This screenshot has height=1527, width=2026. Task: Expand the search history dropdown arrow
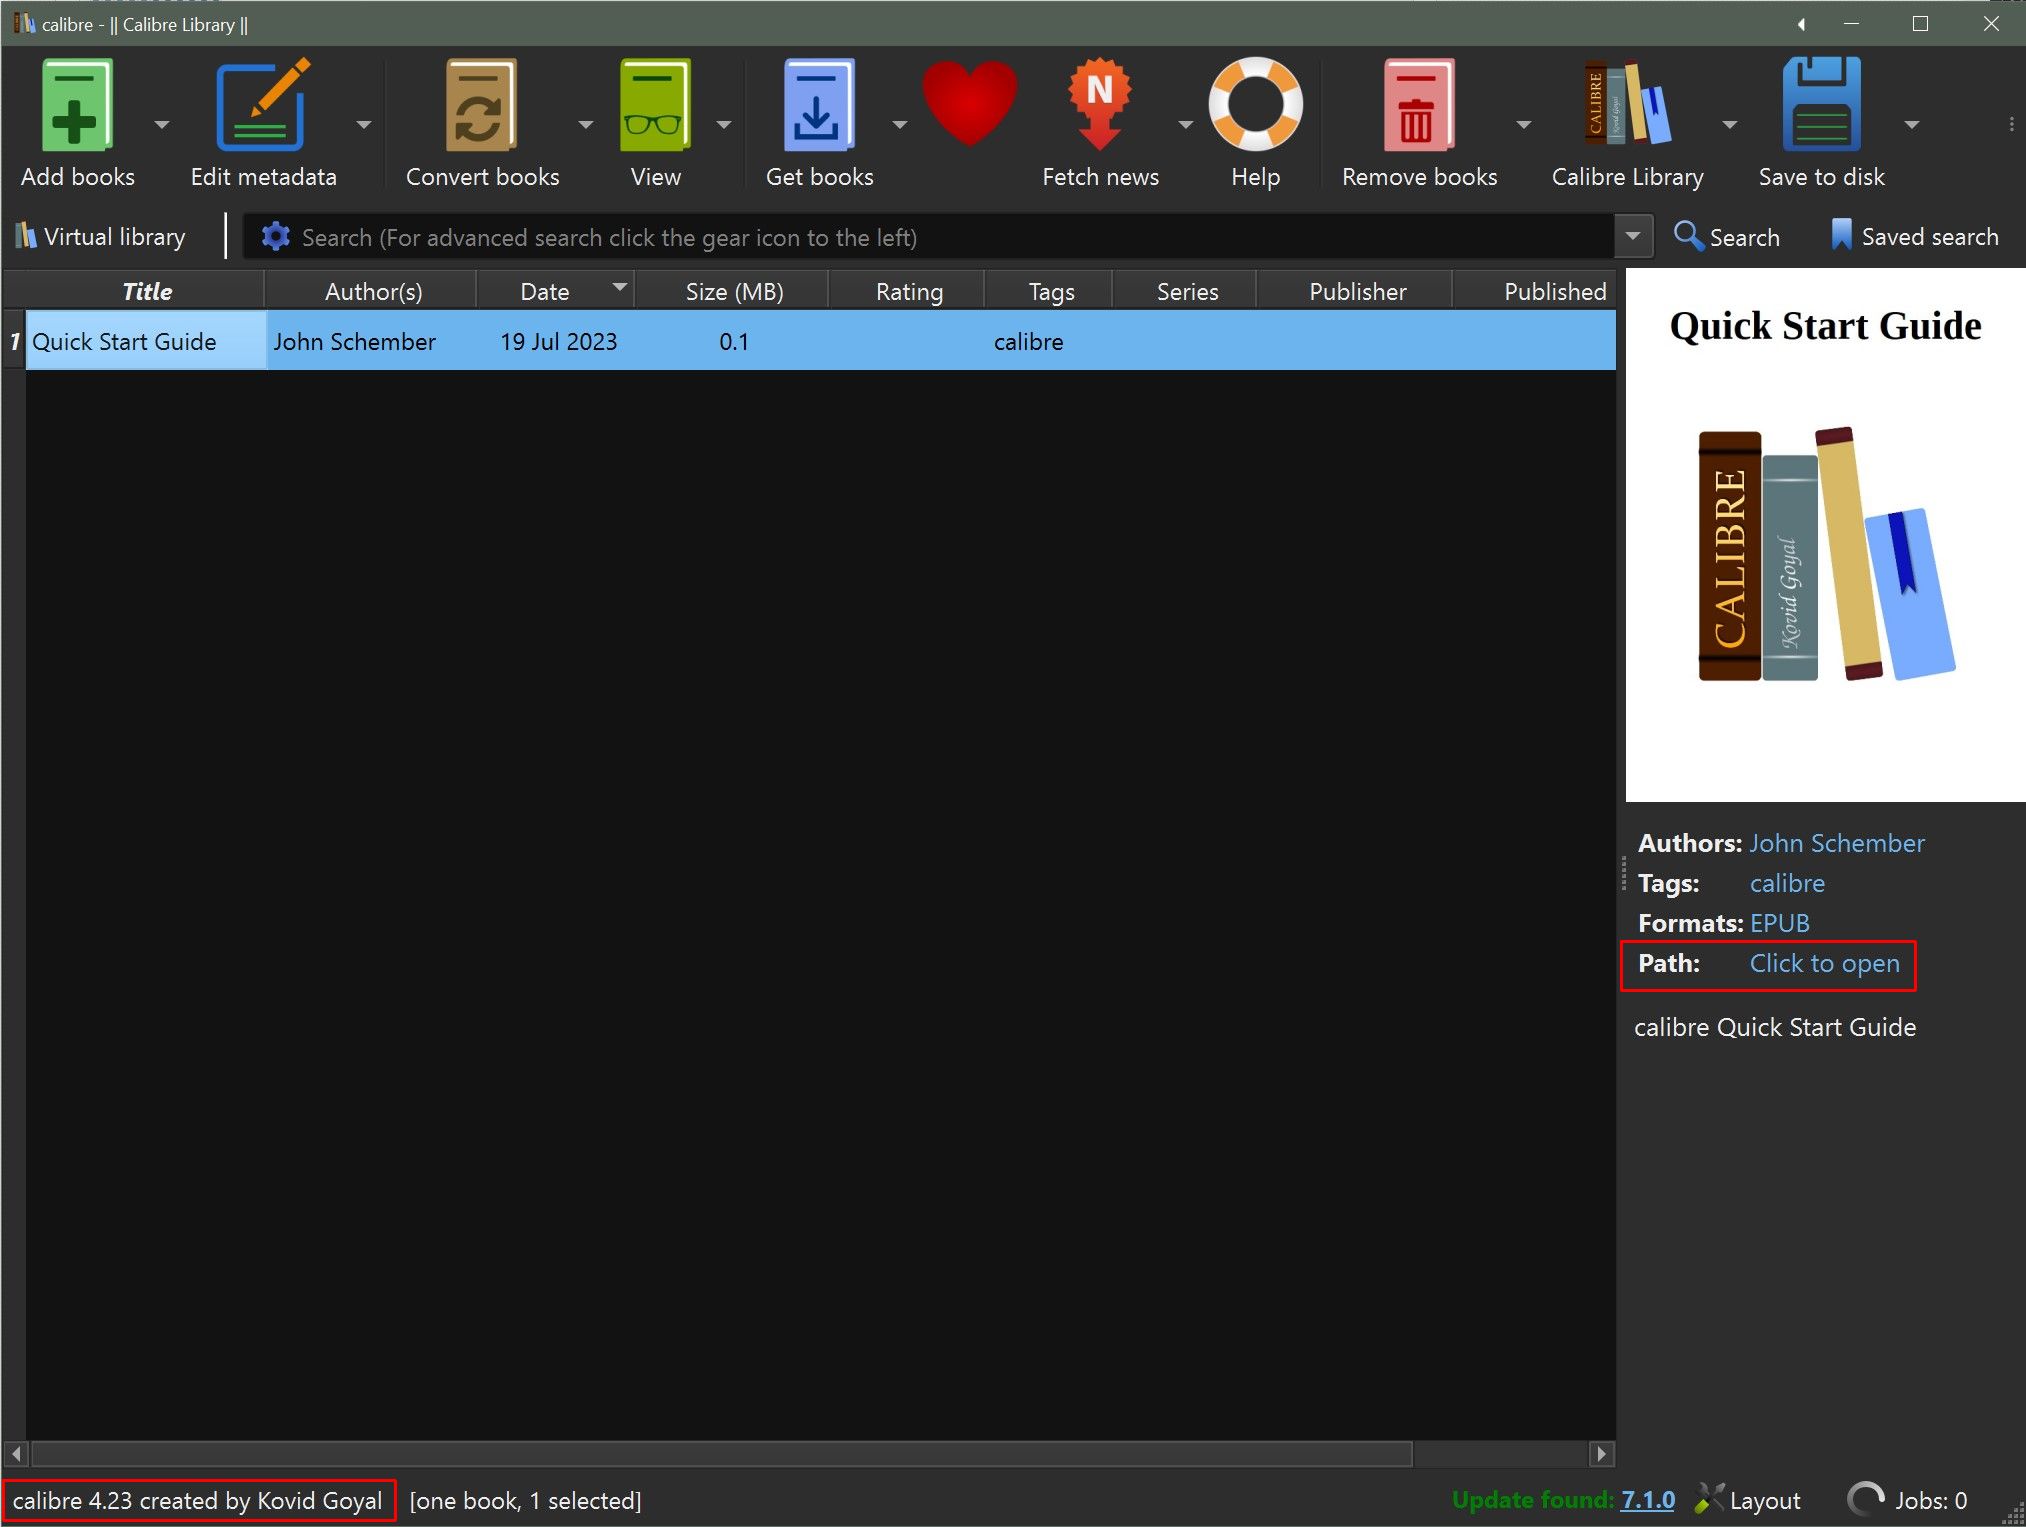[1633, 237]
